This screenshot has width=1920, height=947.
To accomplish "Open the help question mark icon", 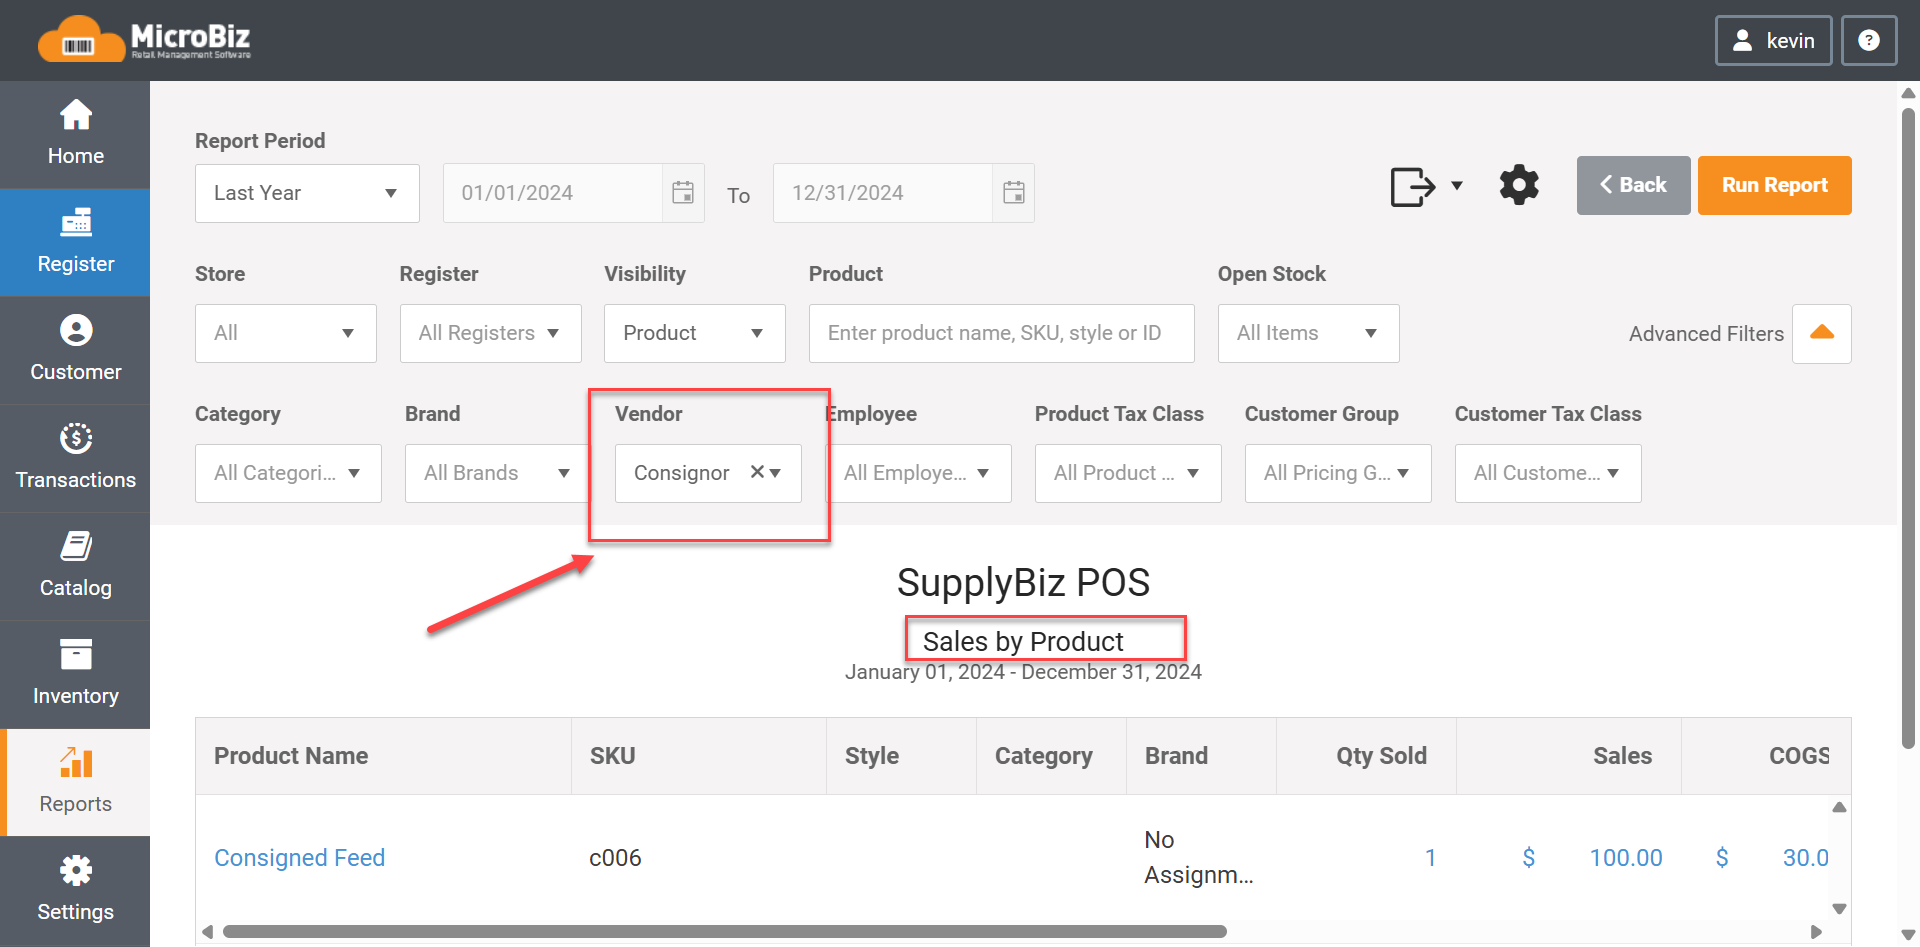I will coord(1869,40).
